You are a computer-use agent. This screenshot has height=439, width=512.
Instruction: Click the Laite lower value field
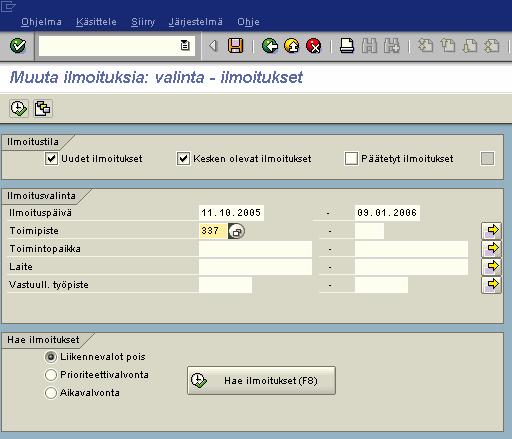pos(255,267)
